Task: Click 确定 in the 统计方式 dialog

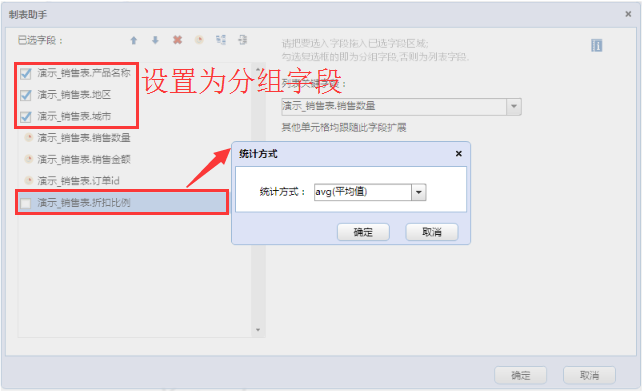Action: (x=363, y=232)
